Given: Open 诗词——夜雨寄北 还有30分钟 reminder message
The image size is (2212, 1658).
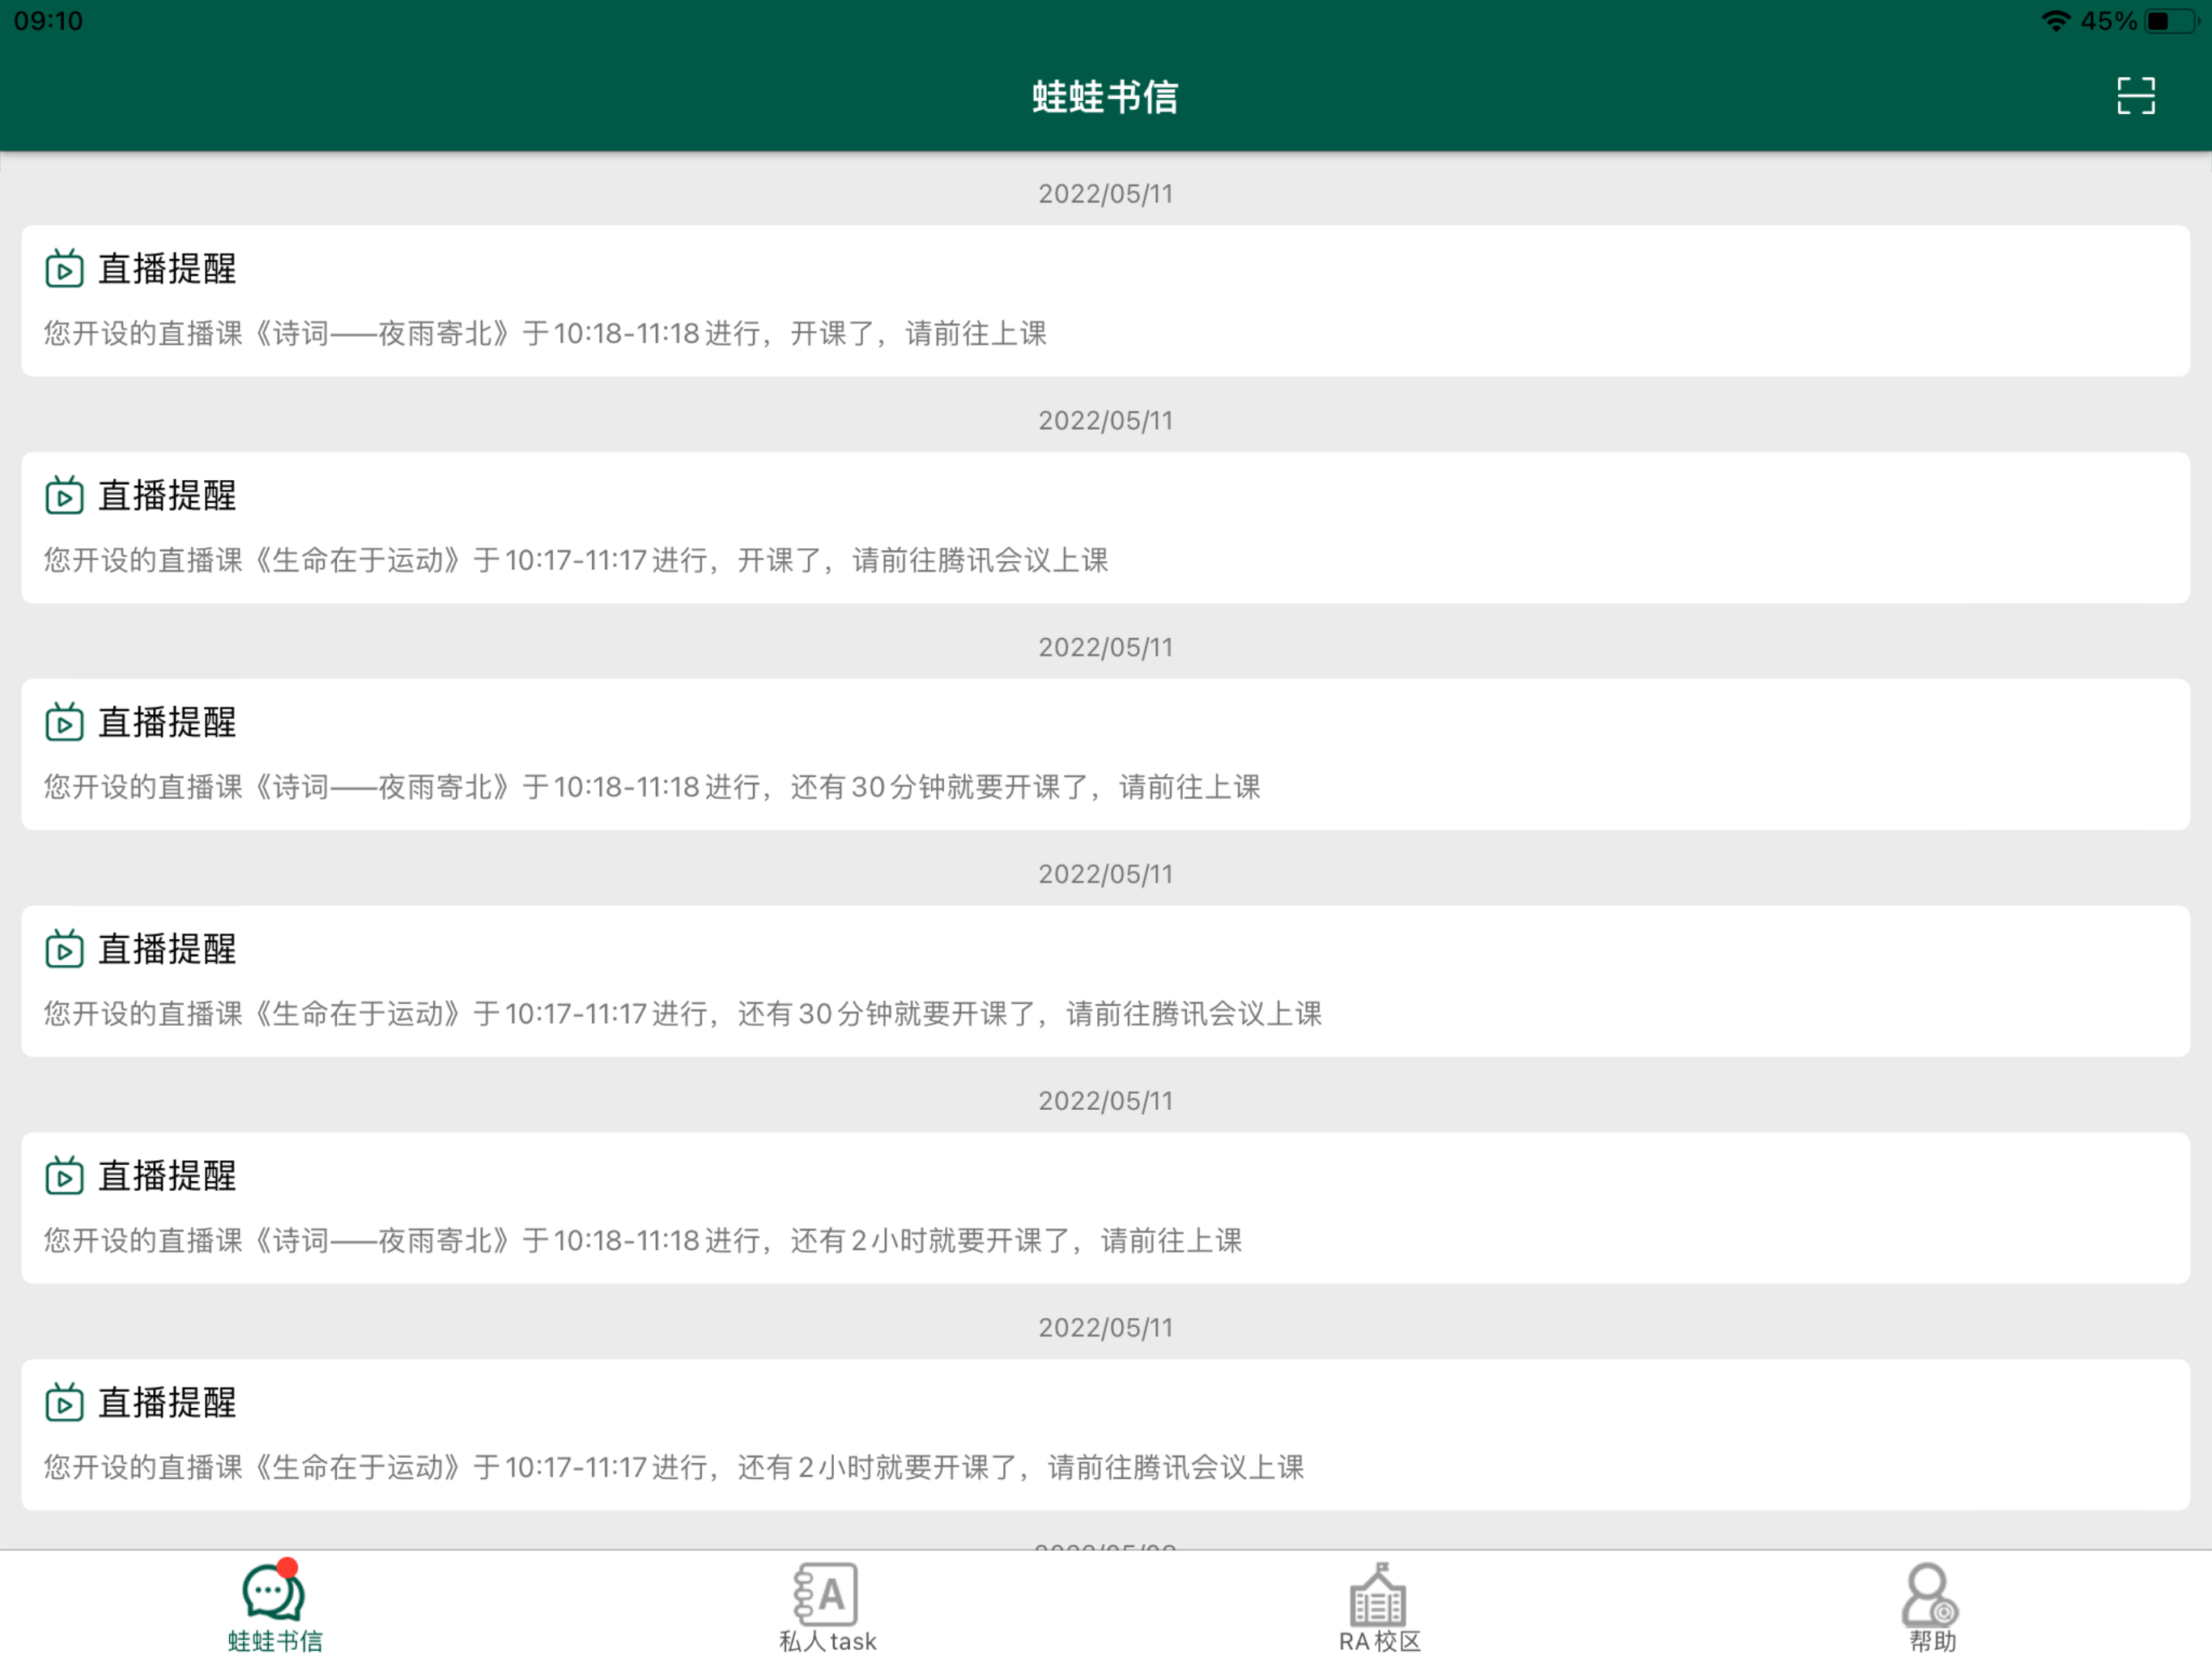Looking at the screenshot, I should (652, 787).
